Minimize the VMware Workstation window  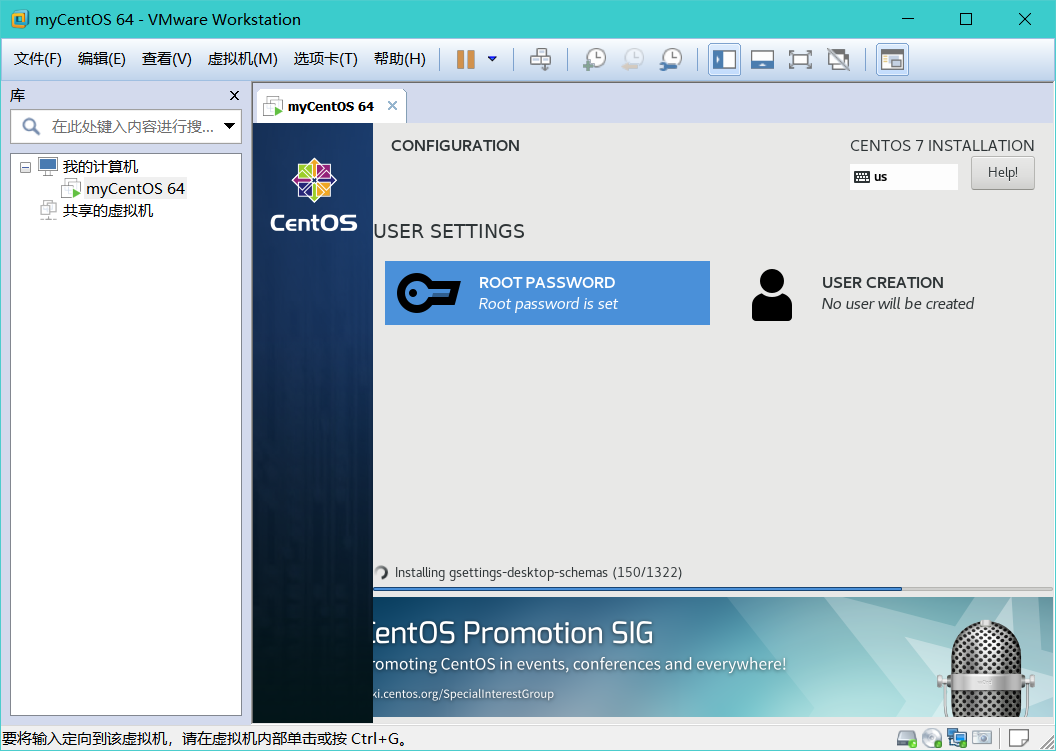pos(907,19)
